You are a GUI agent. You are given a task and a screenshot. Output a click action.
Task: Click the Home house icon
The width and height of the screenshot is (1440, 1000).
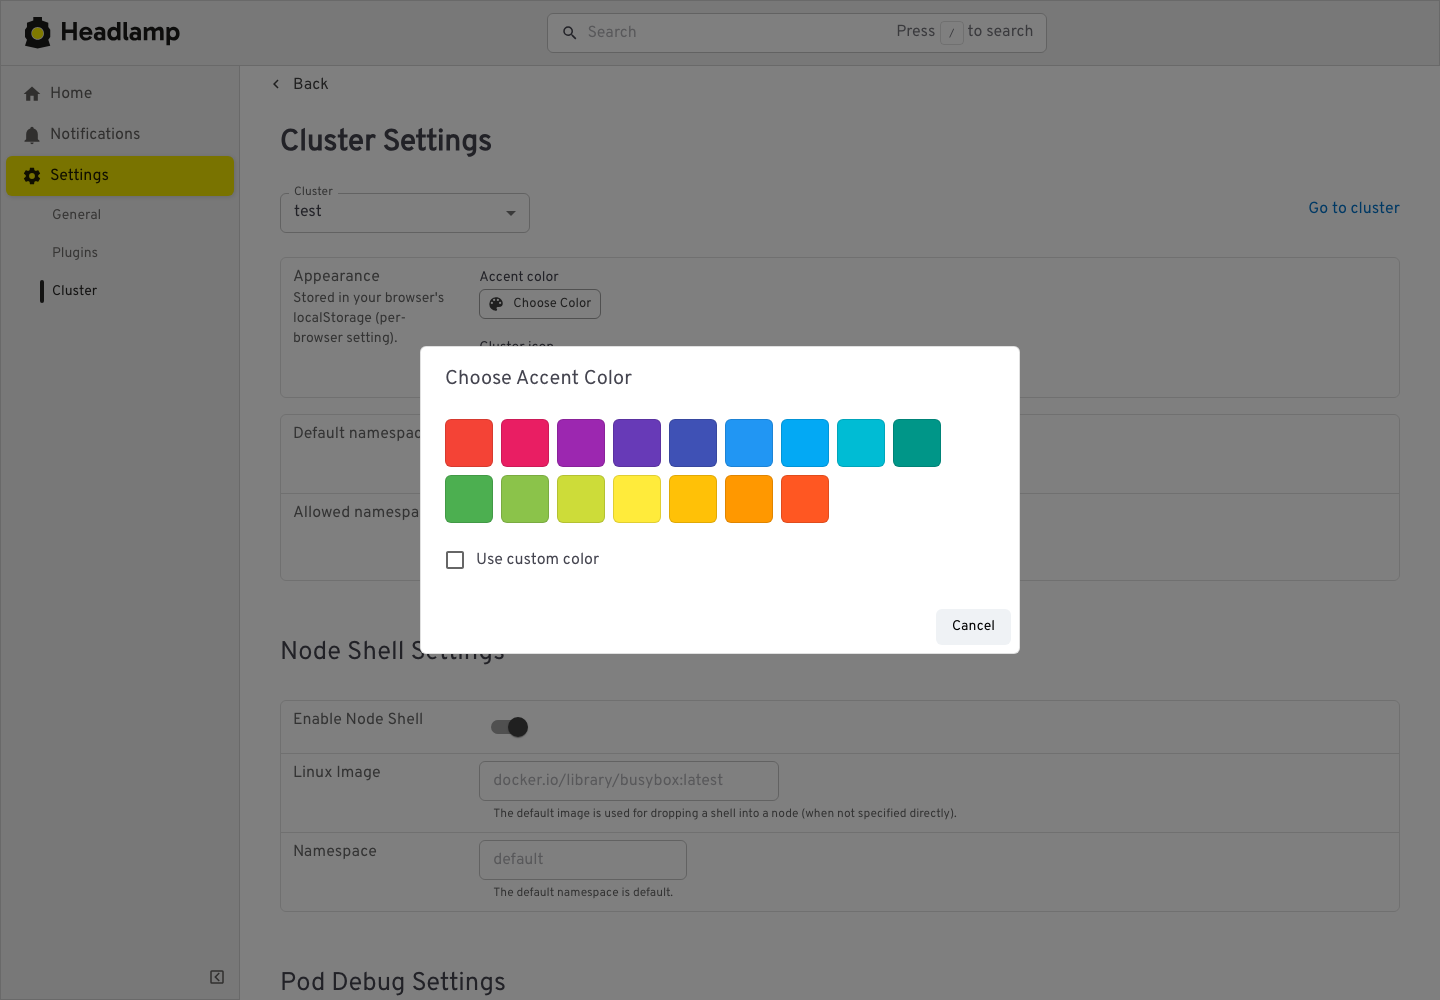(x=32, y=93)
